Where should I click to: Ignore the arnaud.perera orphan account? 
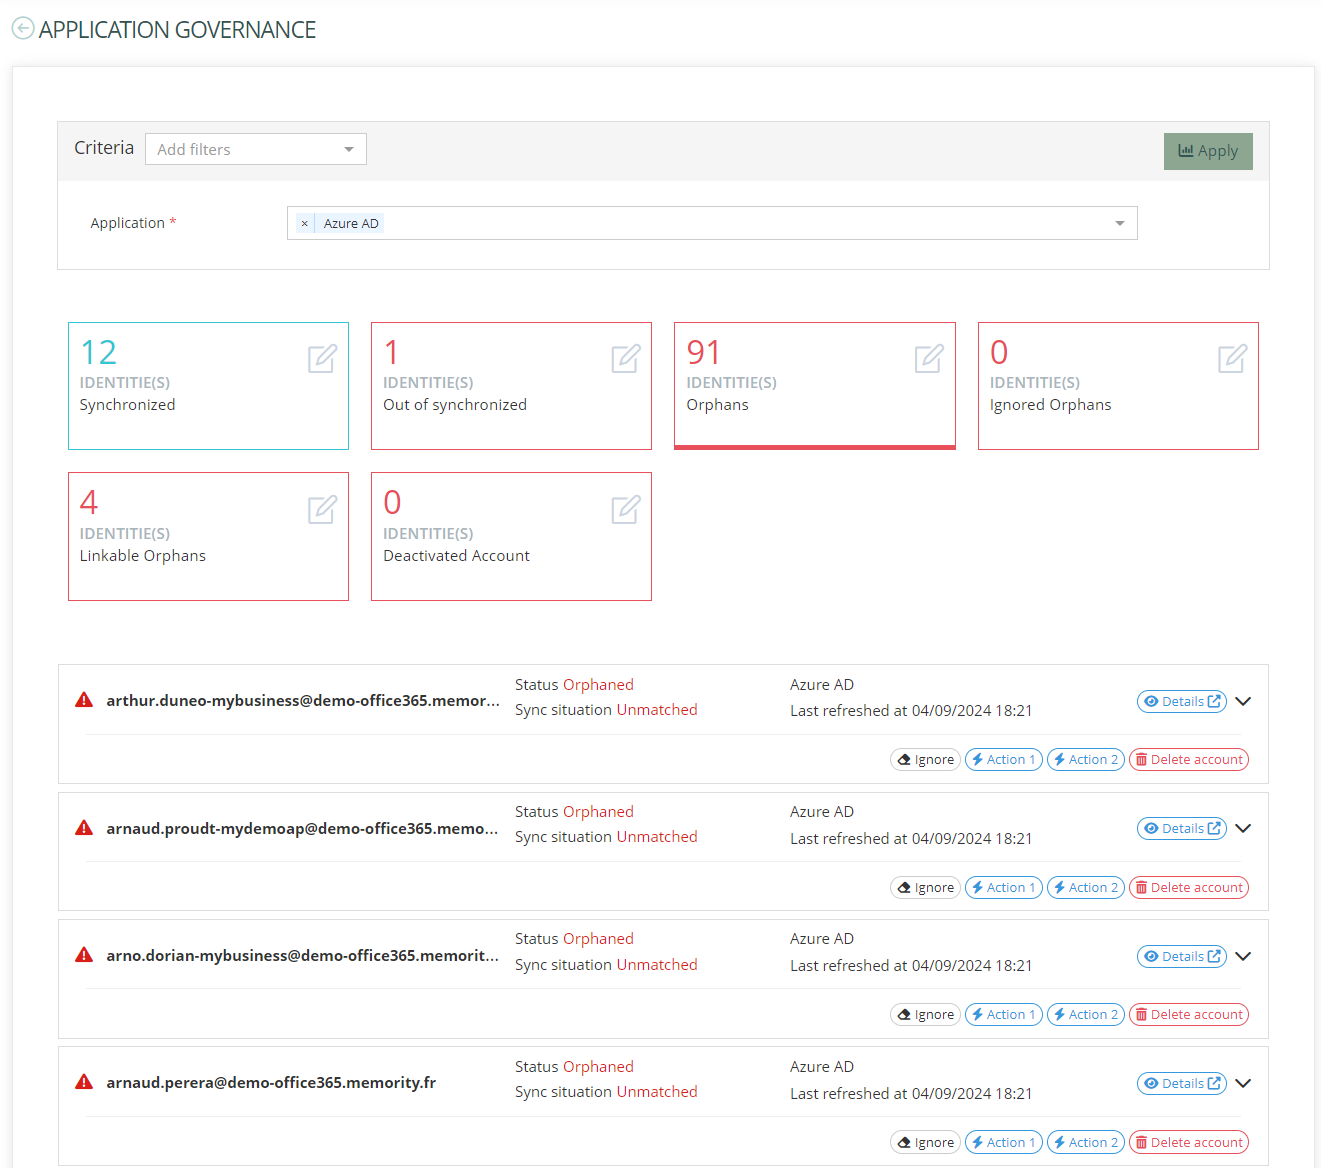point(925,1142)
